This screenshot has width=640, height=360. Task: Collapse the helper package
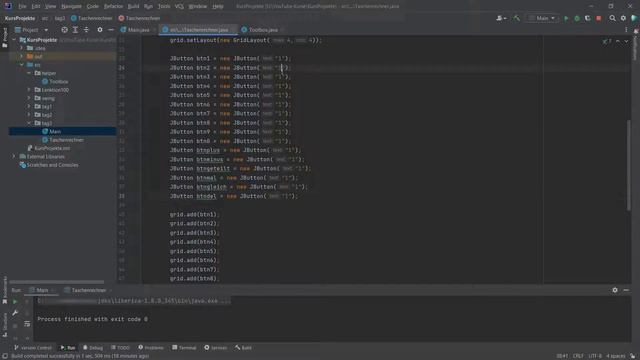pyautogui.click(x=29, y=73)
